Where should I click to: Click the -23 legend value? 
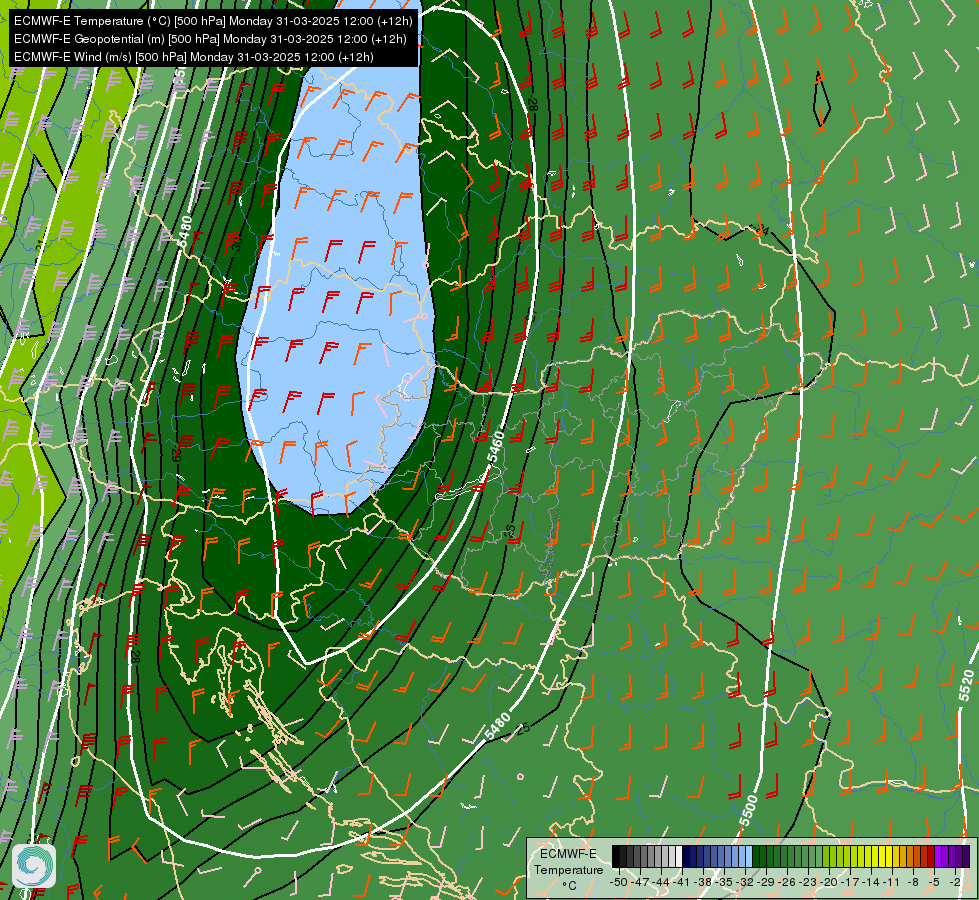(808, 882)
